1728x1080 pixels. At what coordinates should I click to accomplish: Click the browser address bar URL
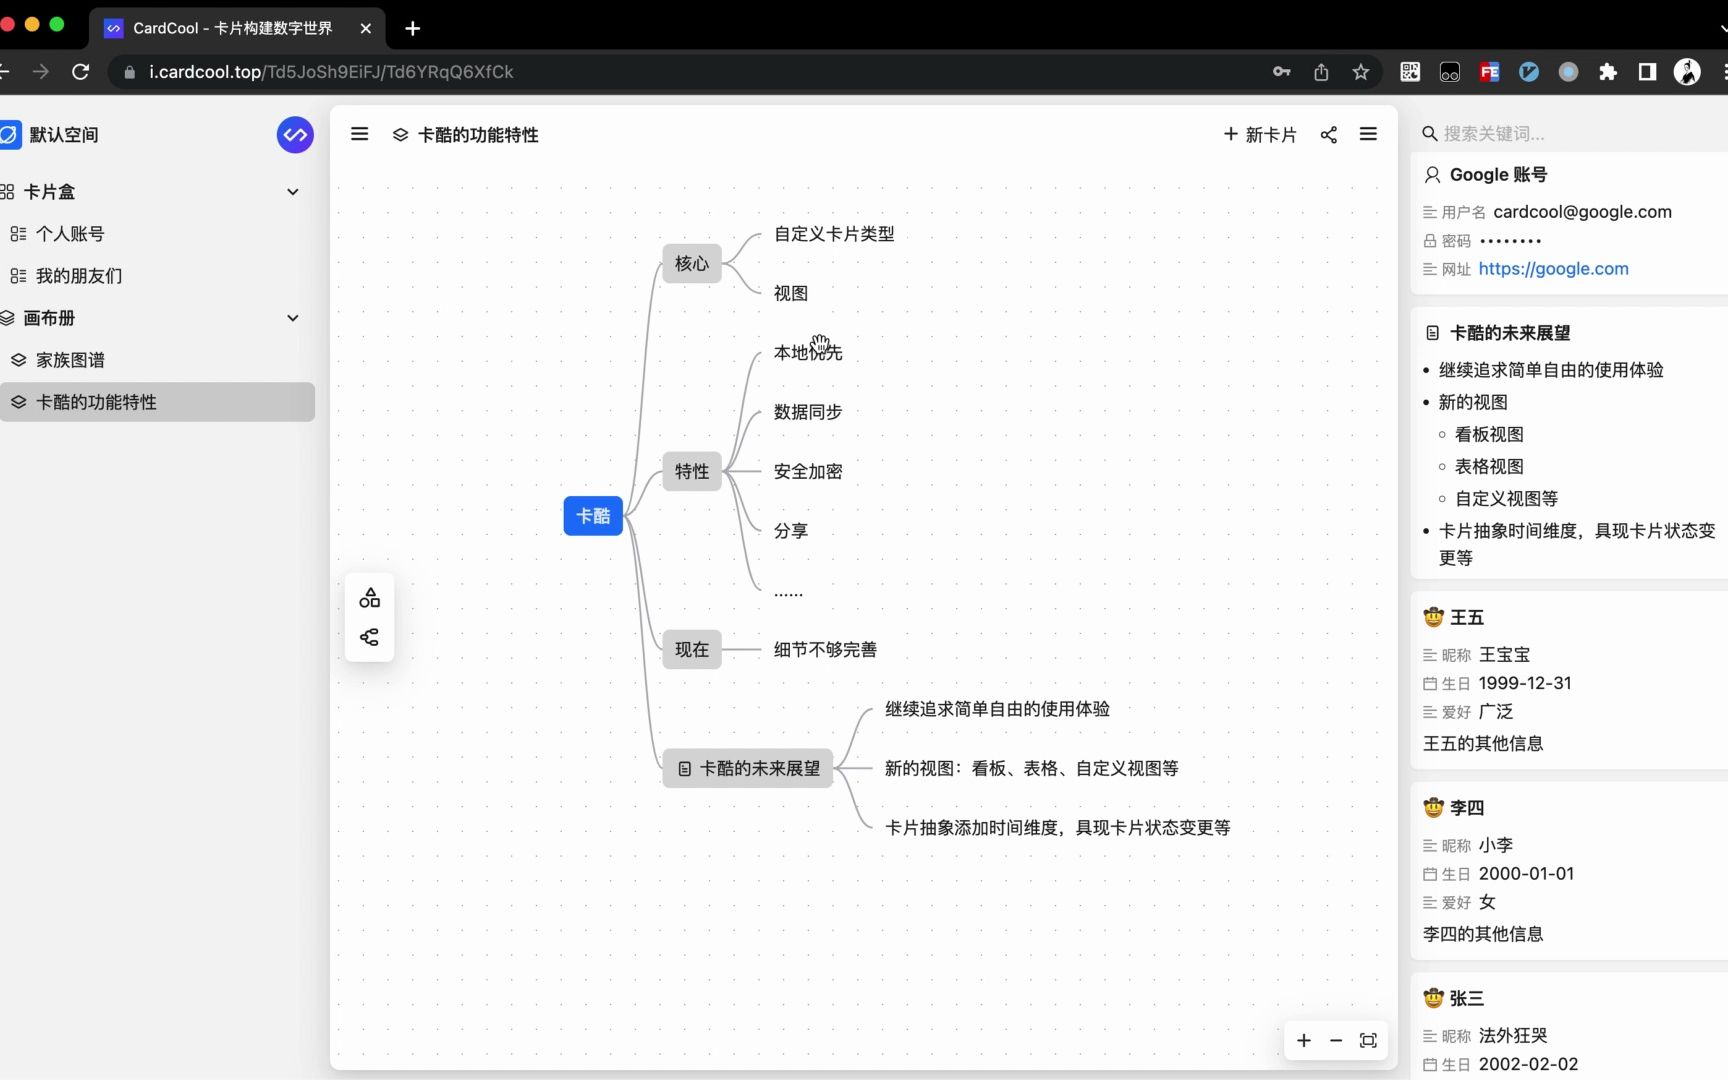pyautogui.click(x=331, y=72)
